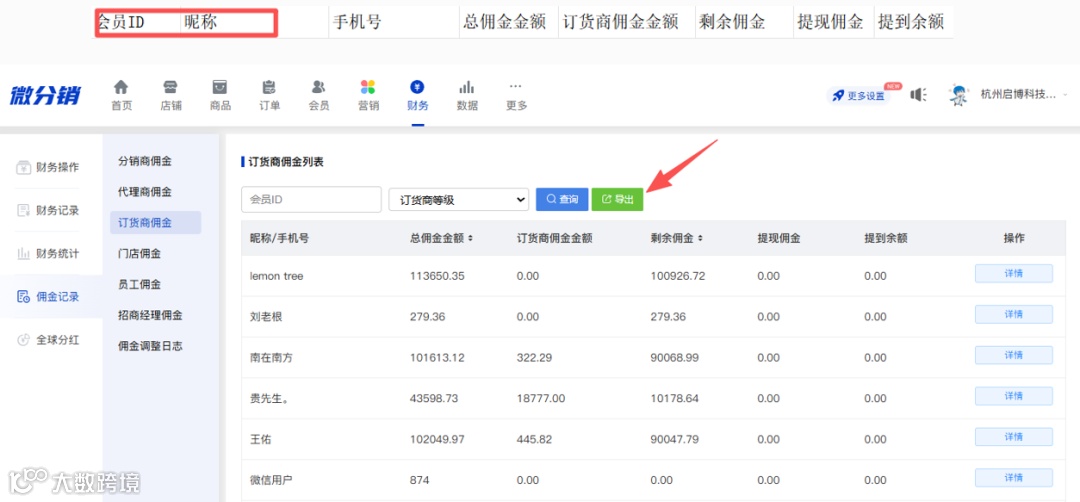Image resolution: width=1080 pixels, height=502 pixels.
Task: Open 详情 for 王佑
Action: [1013, 437]
